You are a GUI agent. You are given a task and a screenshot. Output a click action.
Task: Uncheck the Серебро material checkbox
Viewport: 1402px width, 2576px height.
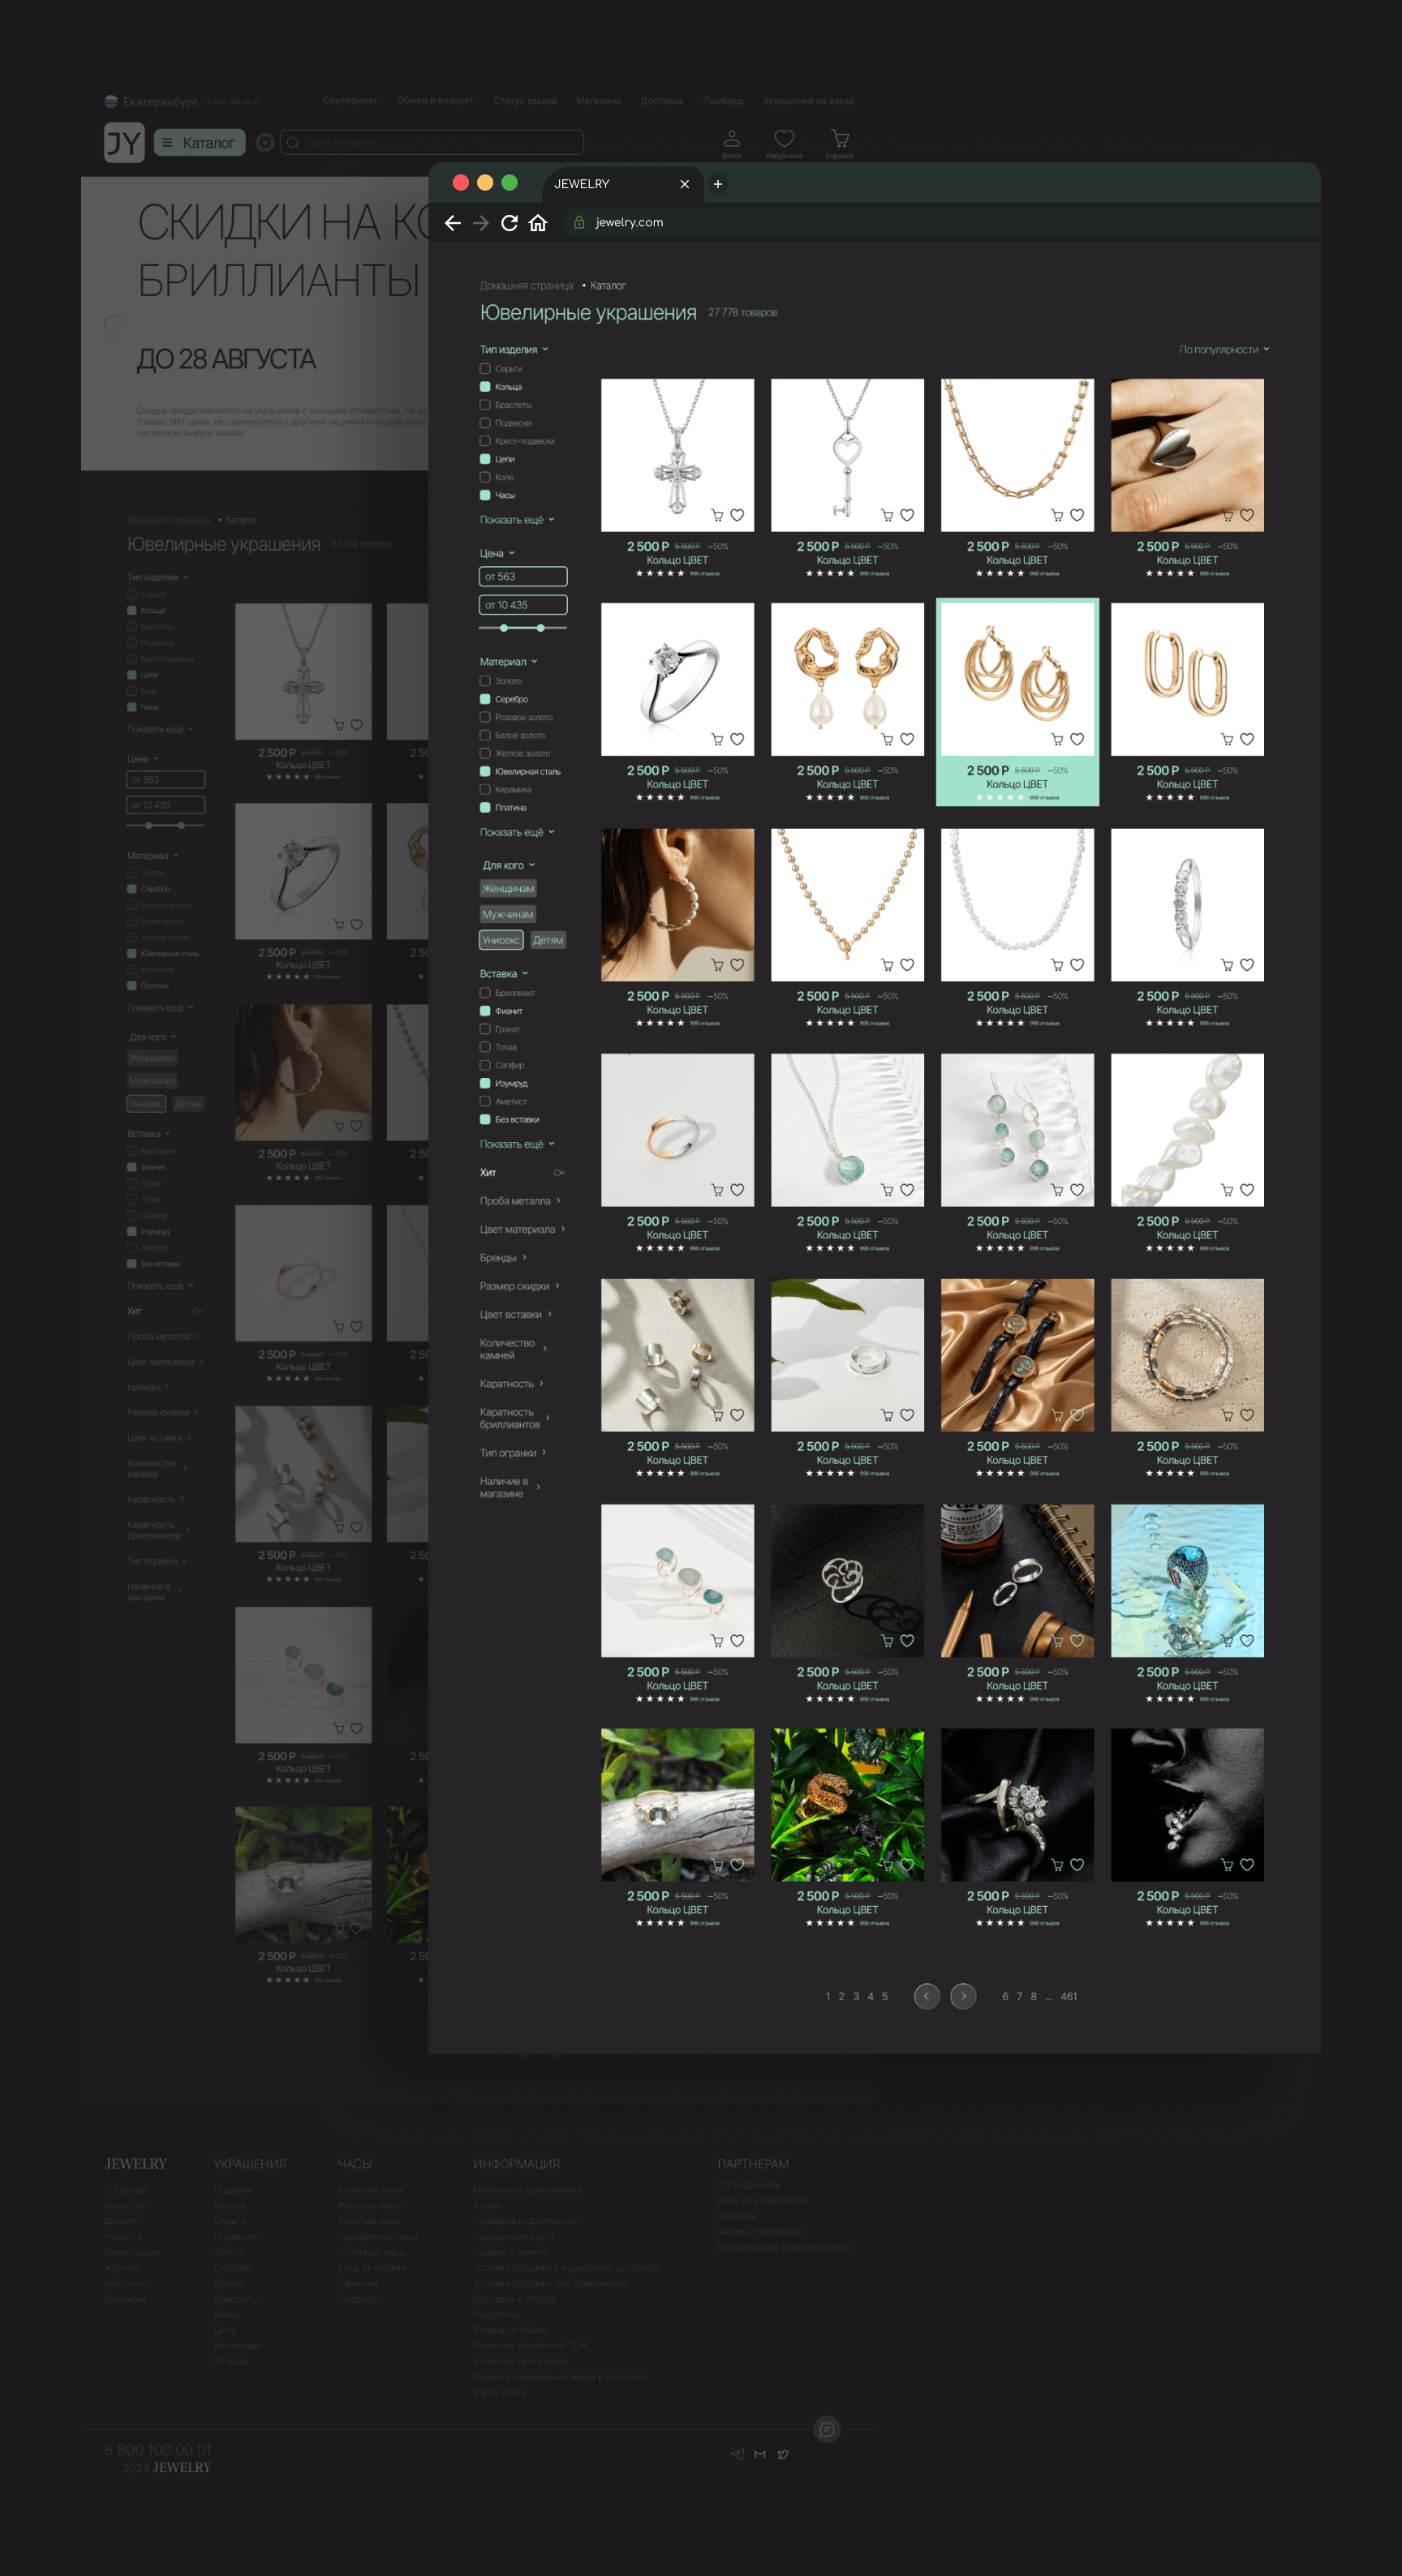point(485,699)
